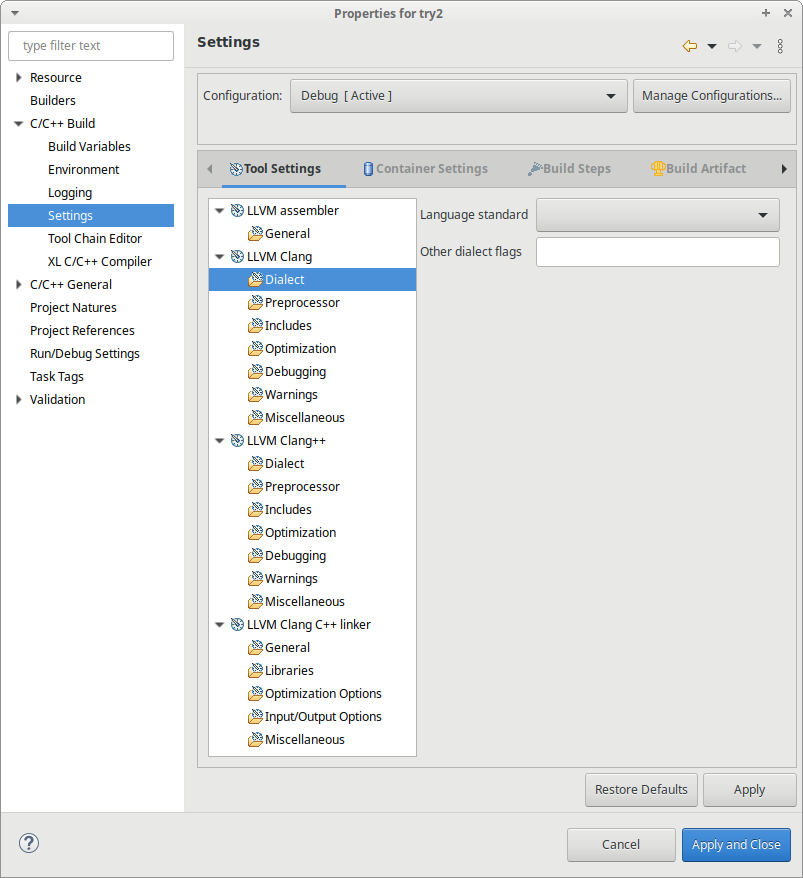803x878 pixels.
Task: Click the LLVM Clang tool icon
Action: pyautogui.click(x=237, y=256)
